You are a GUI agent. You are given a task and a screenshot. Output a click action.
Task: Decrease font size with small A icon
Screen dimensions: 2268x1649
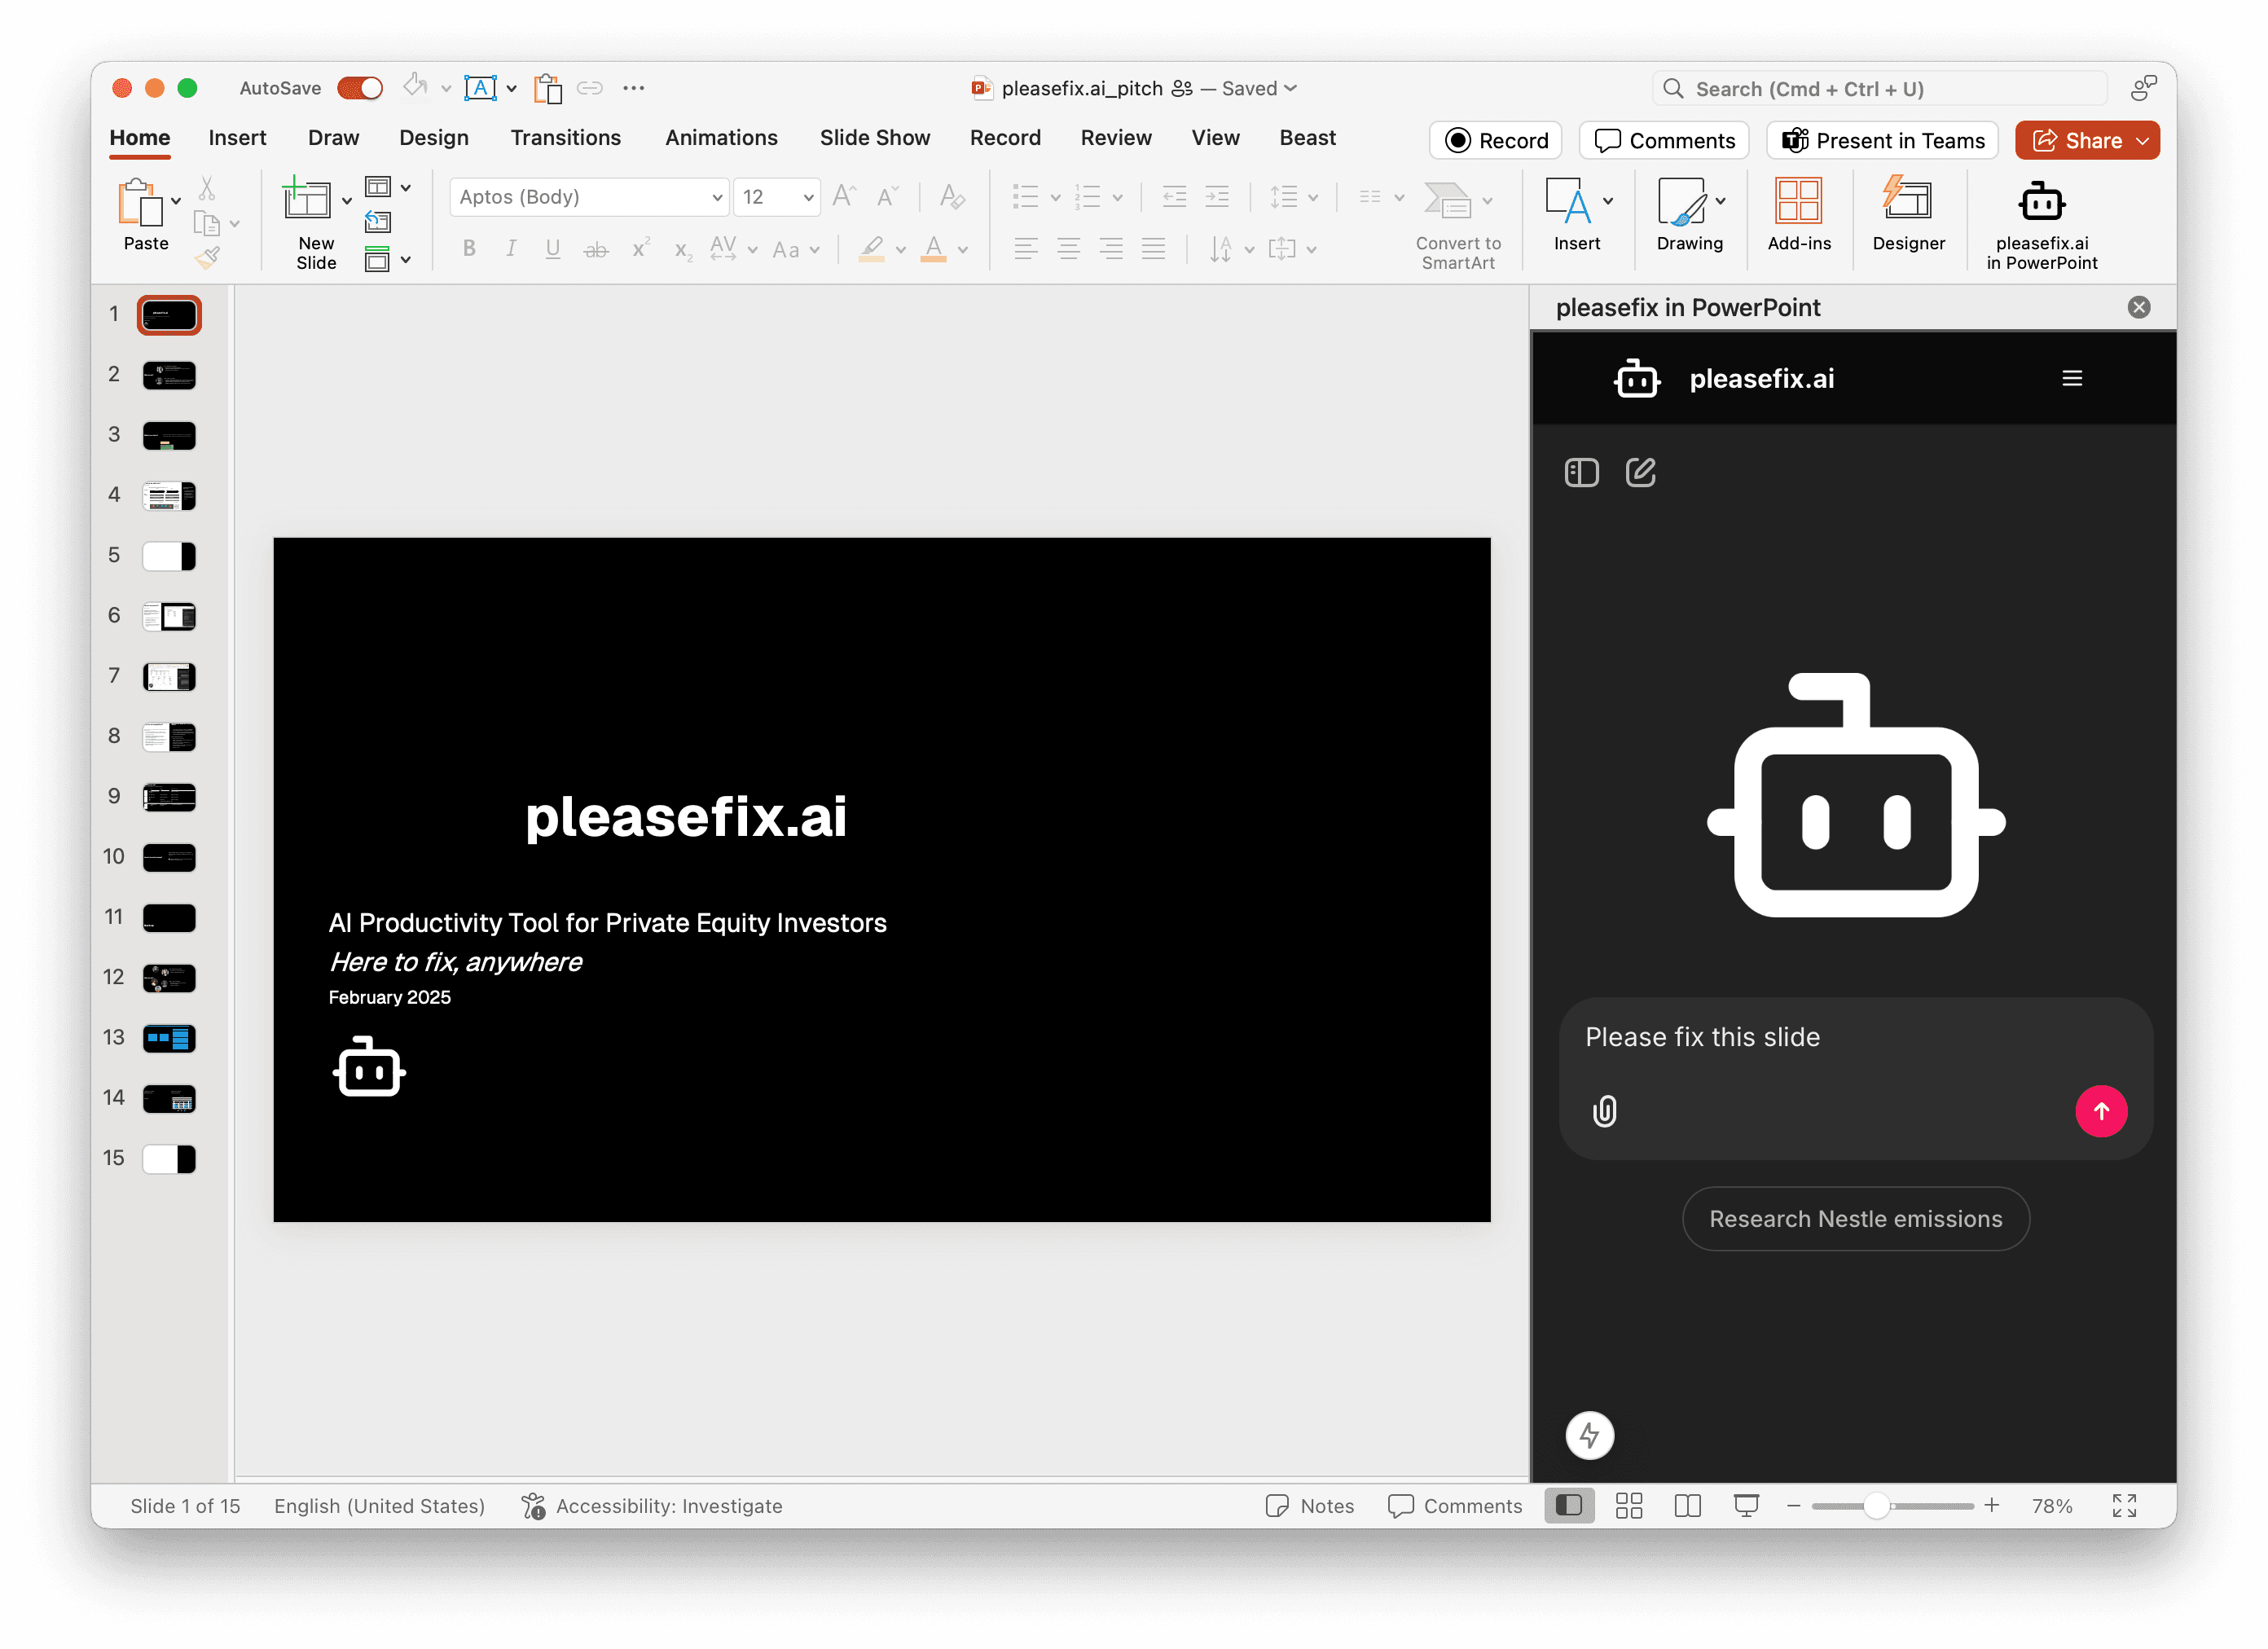(887, 196)
